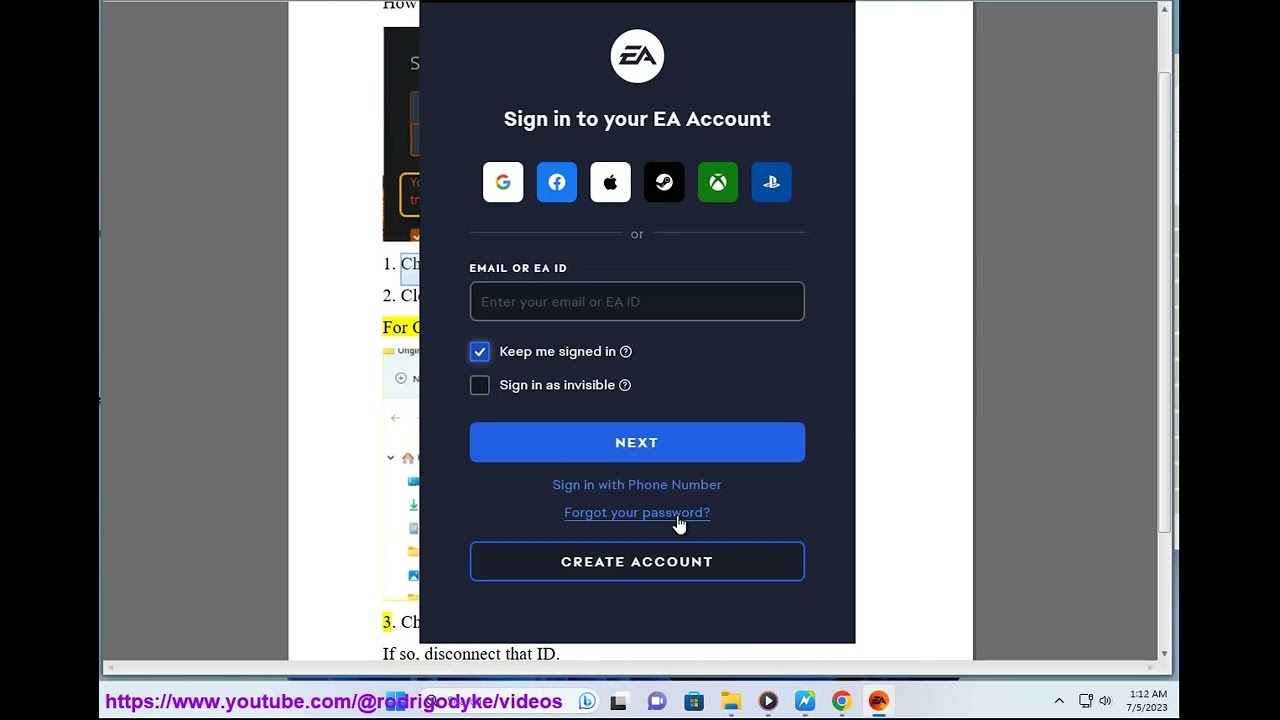This screenshot has width=1280, height=720.
Task: Open network icon in system tray
Action: (x=1086, y=701)
